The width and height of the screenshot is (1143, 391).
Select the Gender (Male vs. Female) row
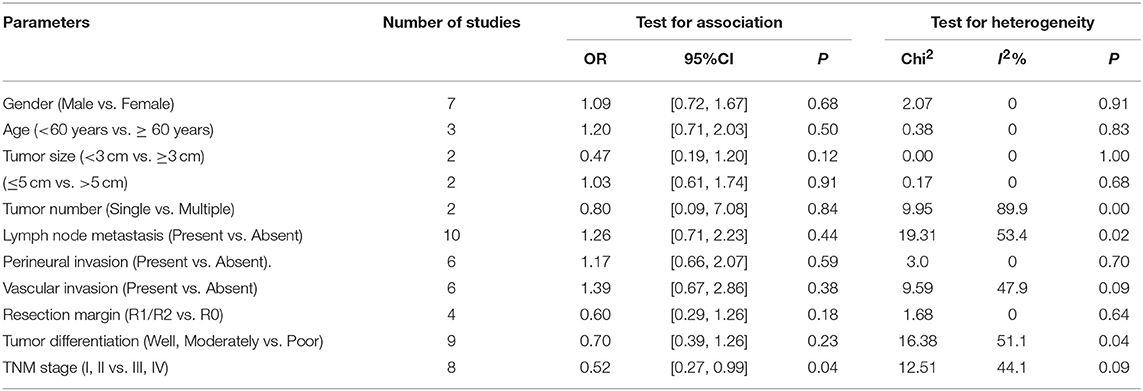tap(571, 107)
